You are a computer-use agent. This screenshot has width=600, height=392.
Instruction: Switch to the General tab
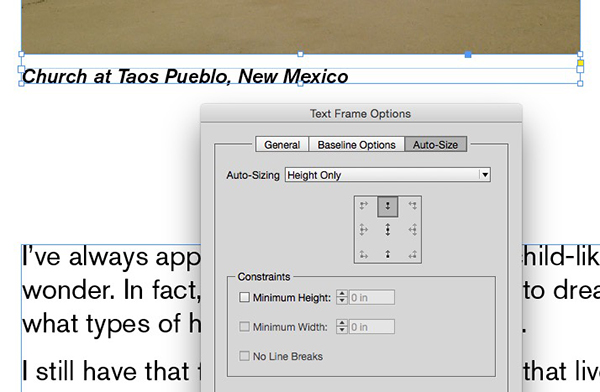pos(282,145)
